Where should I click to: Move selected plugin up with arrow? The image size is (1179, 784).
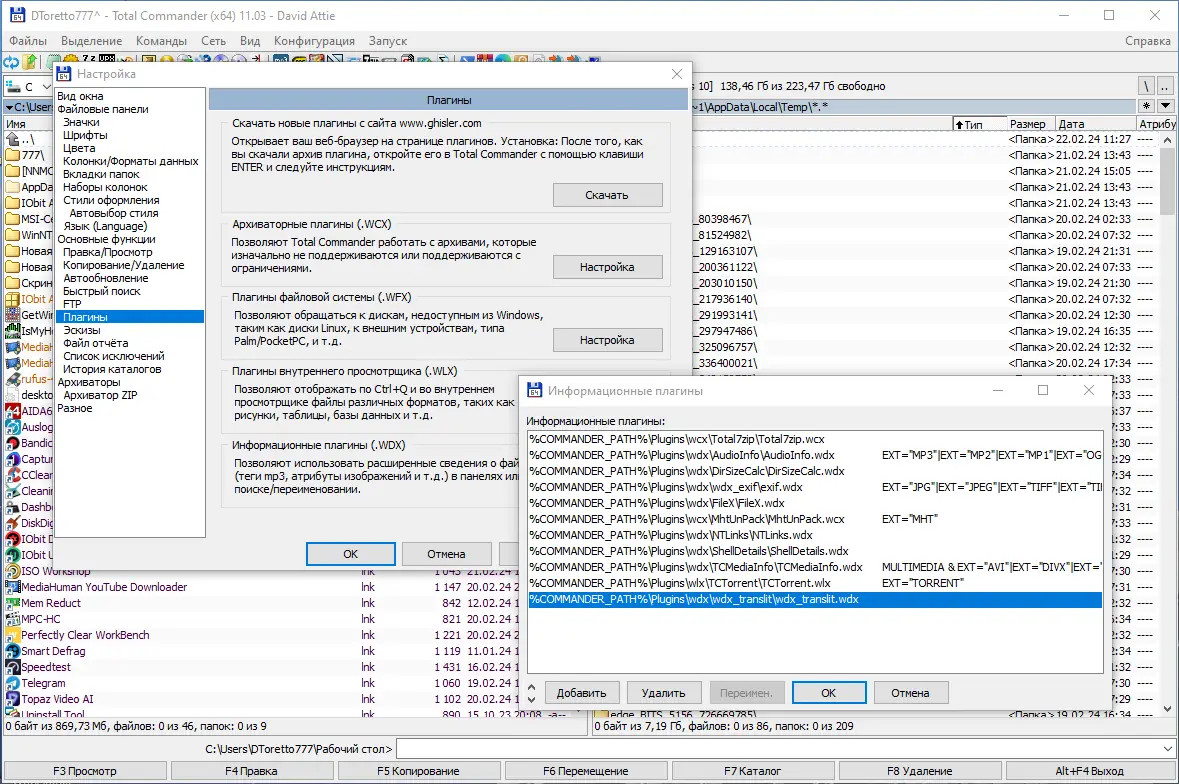point(532,687)
